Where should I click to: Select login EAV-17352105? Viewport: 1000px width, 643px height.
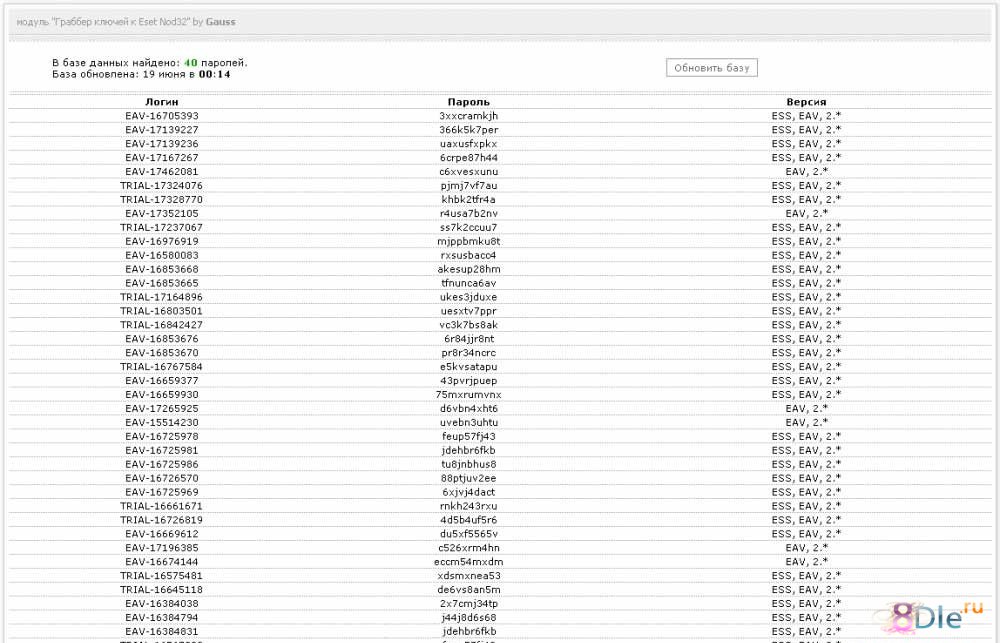pos(162,214)
